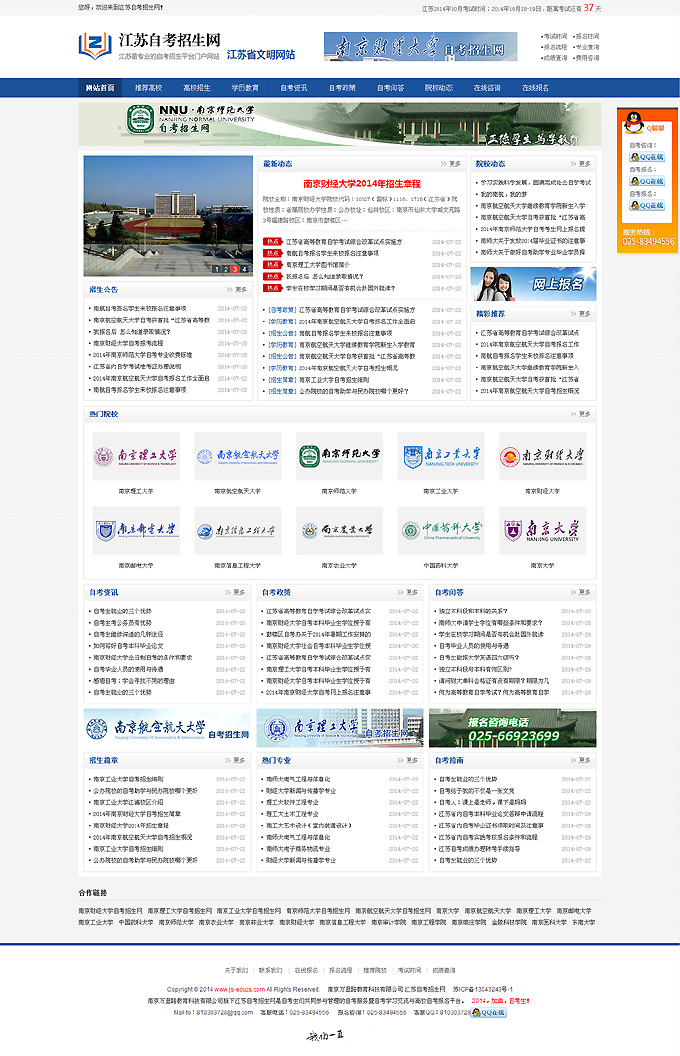The image size is (680, 1056).
Task: Click the QQ在线 button in the page footer
Action: (x=488, y=1012)
